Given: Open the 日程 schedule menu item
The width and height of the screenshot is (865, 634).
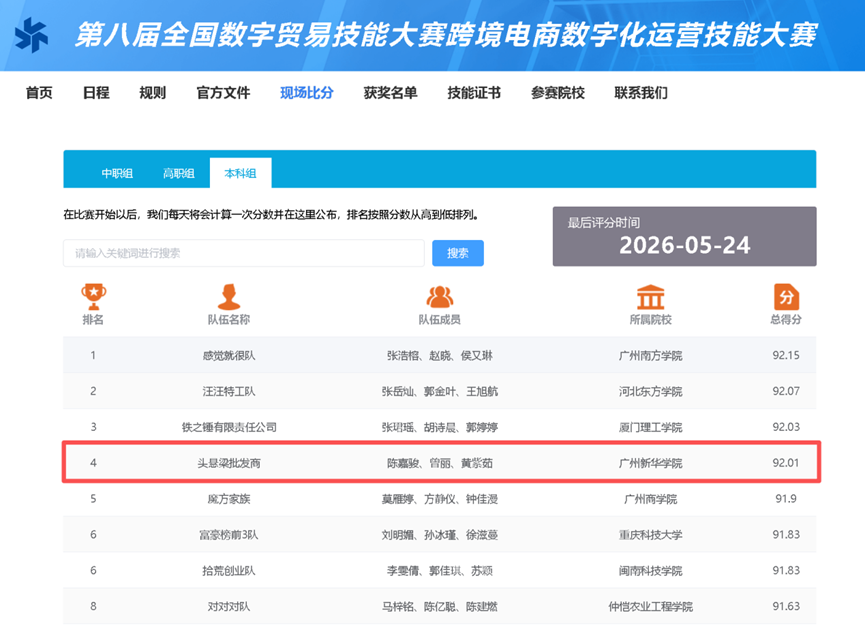Looking at the screenshot, I should (96, 93).
